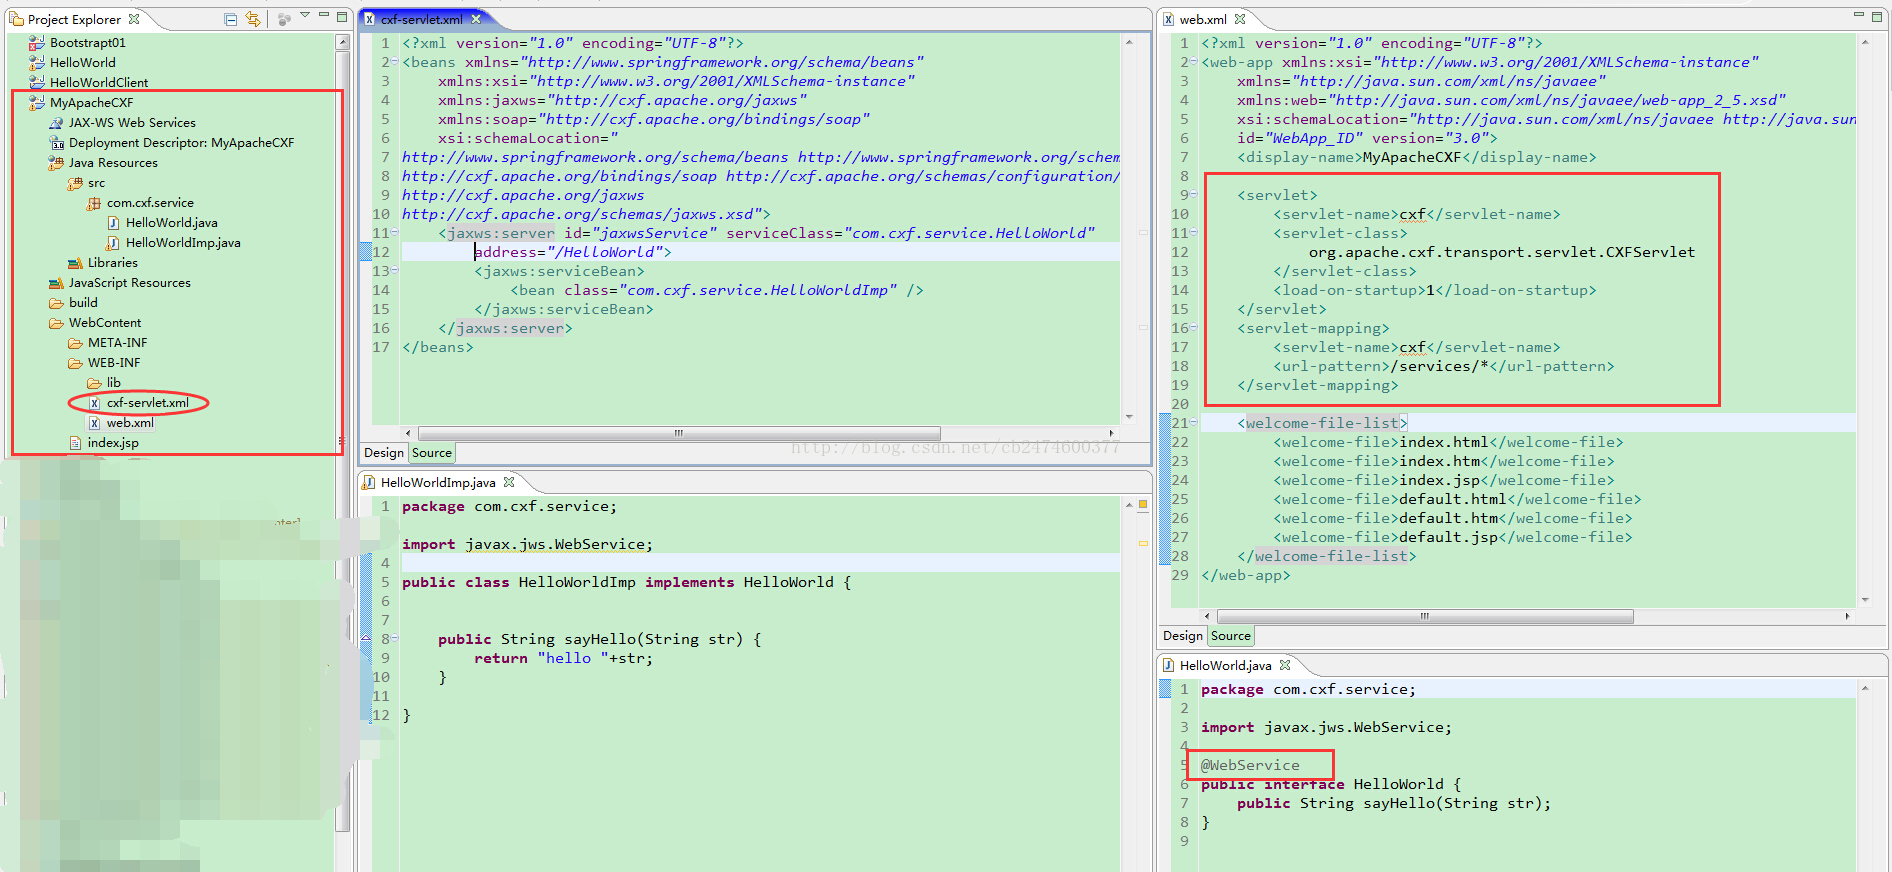
Task: Click the HelloWorldImp.java file icon in the tree
Action: tap(113, 243)
